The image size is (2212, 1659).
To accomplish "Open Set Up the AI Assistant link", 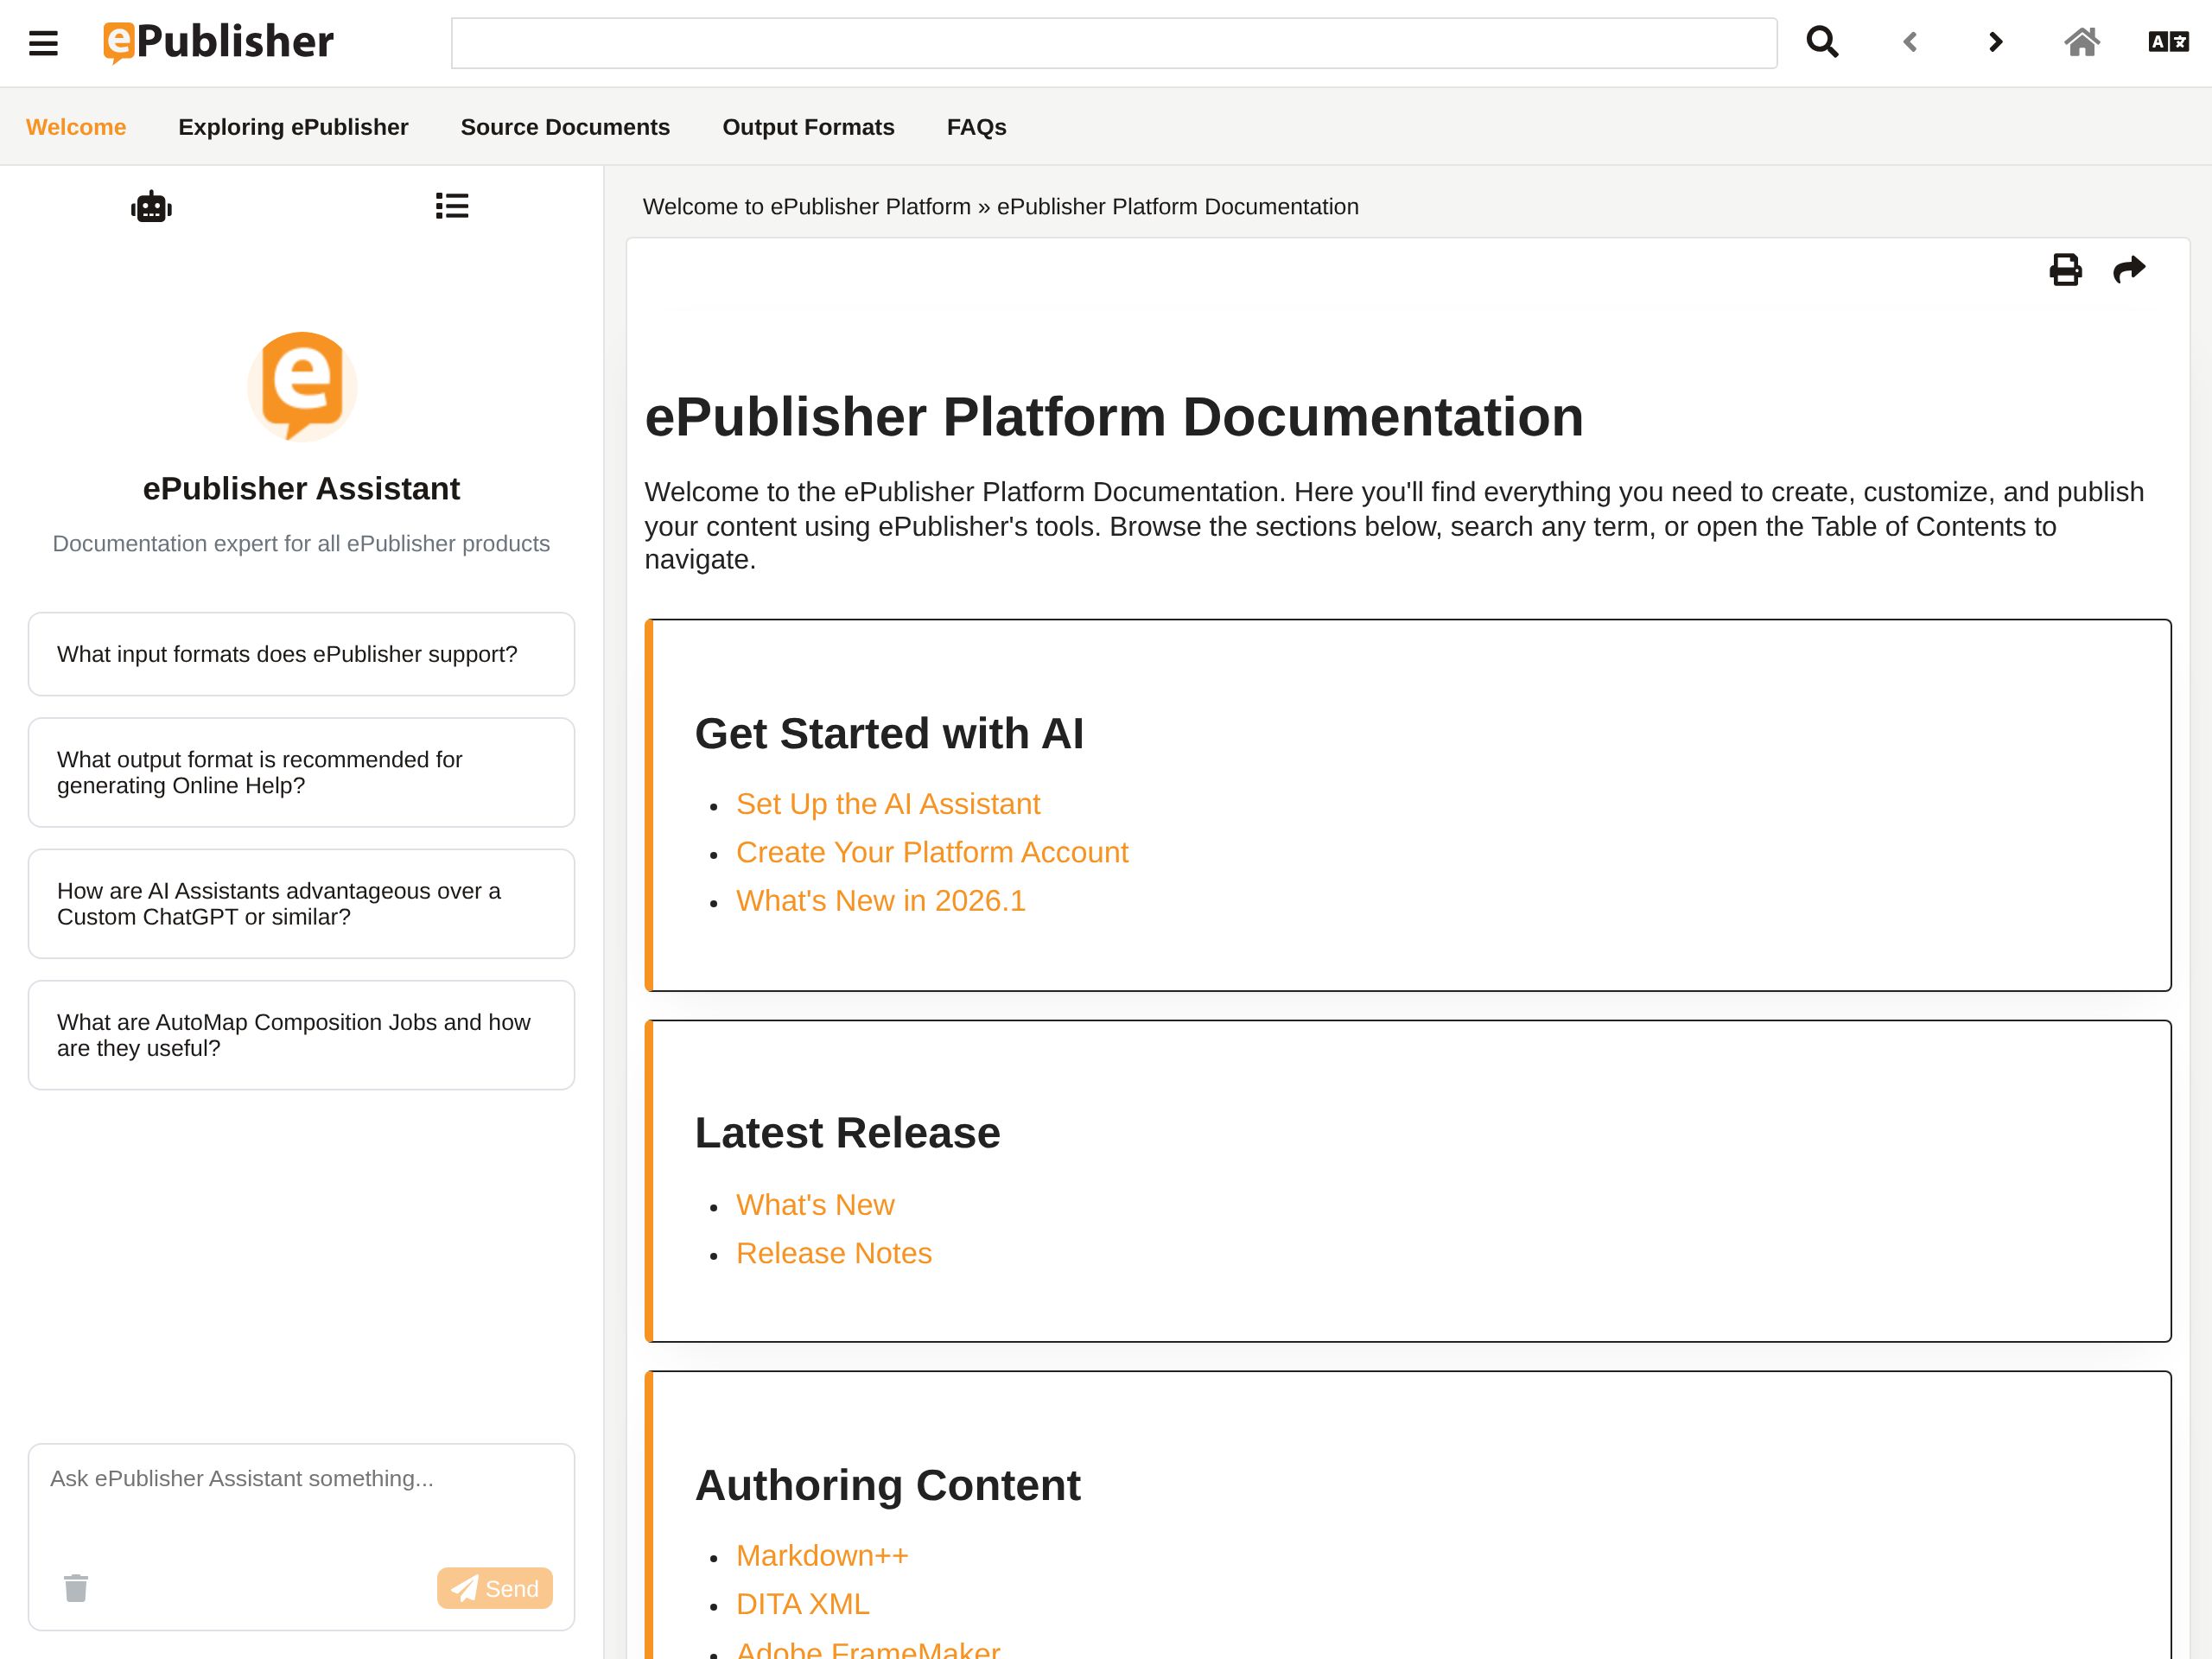I will coord(888,804).
